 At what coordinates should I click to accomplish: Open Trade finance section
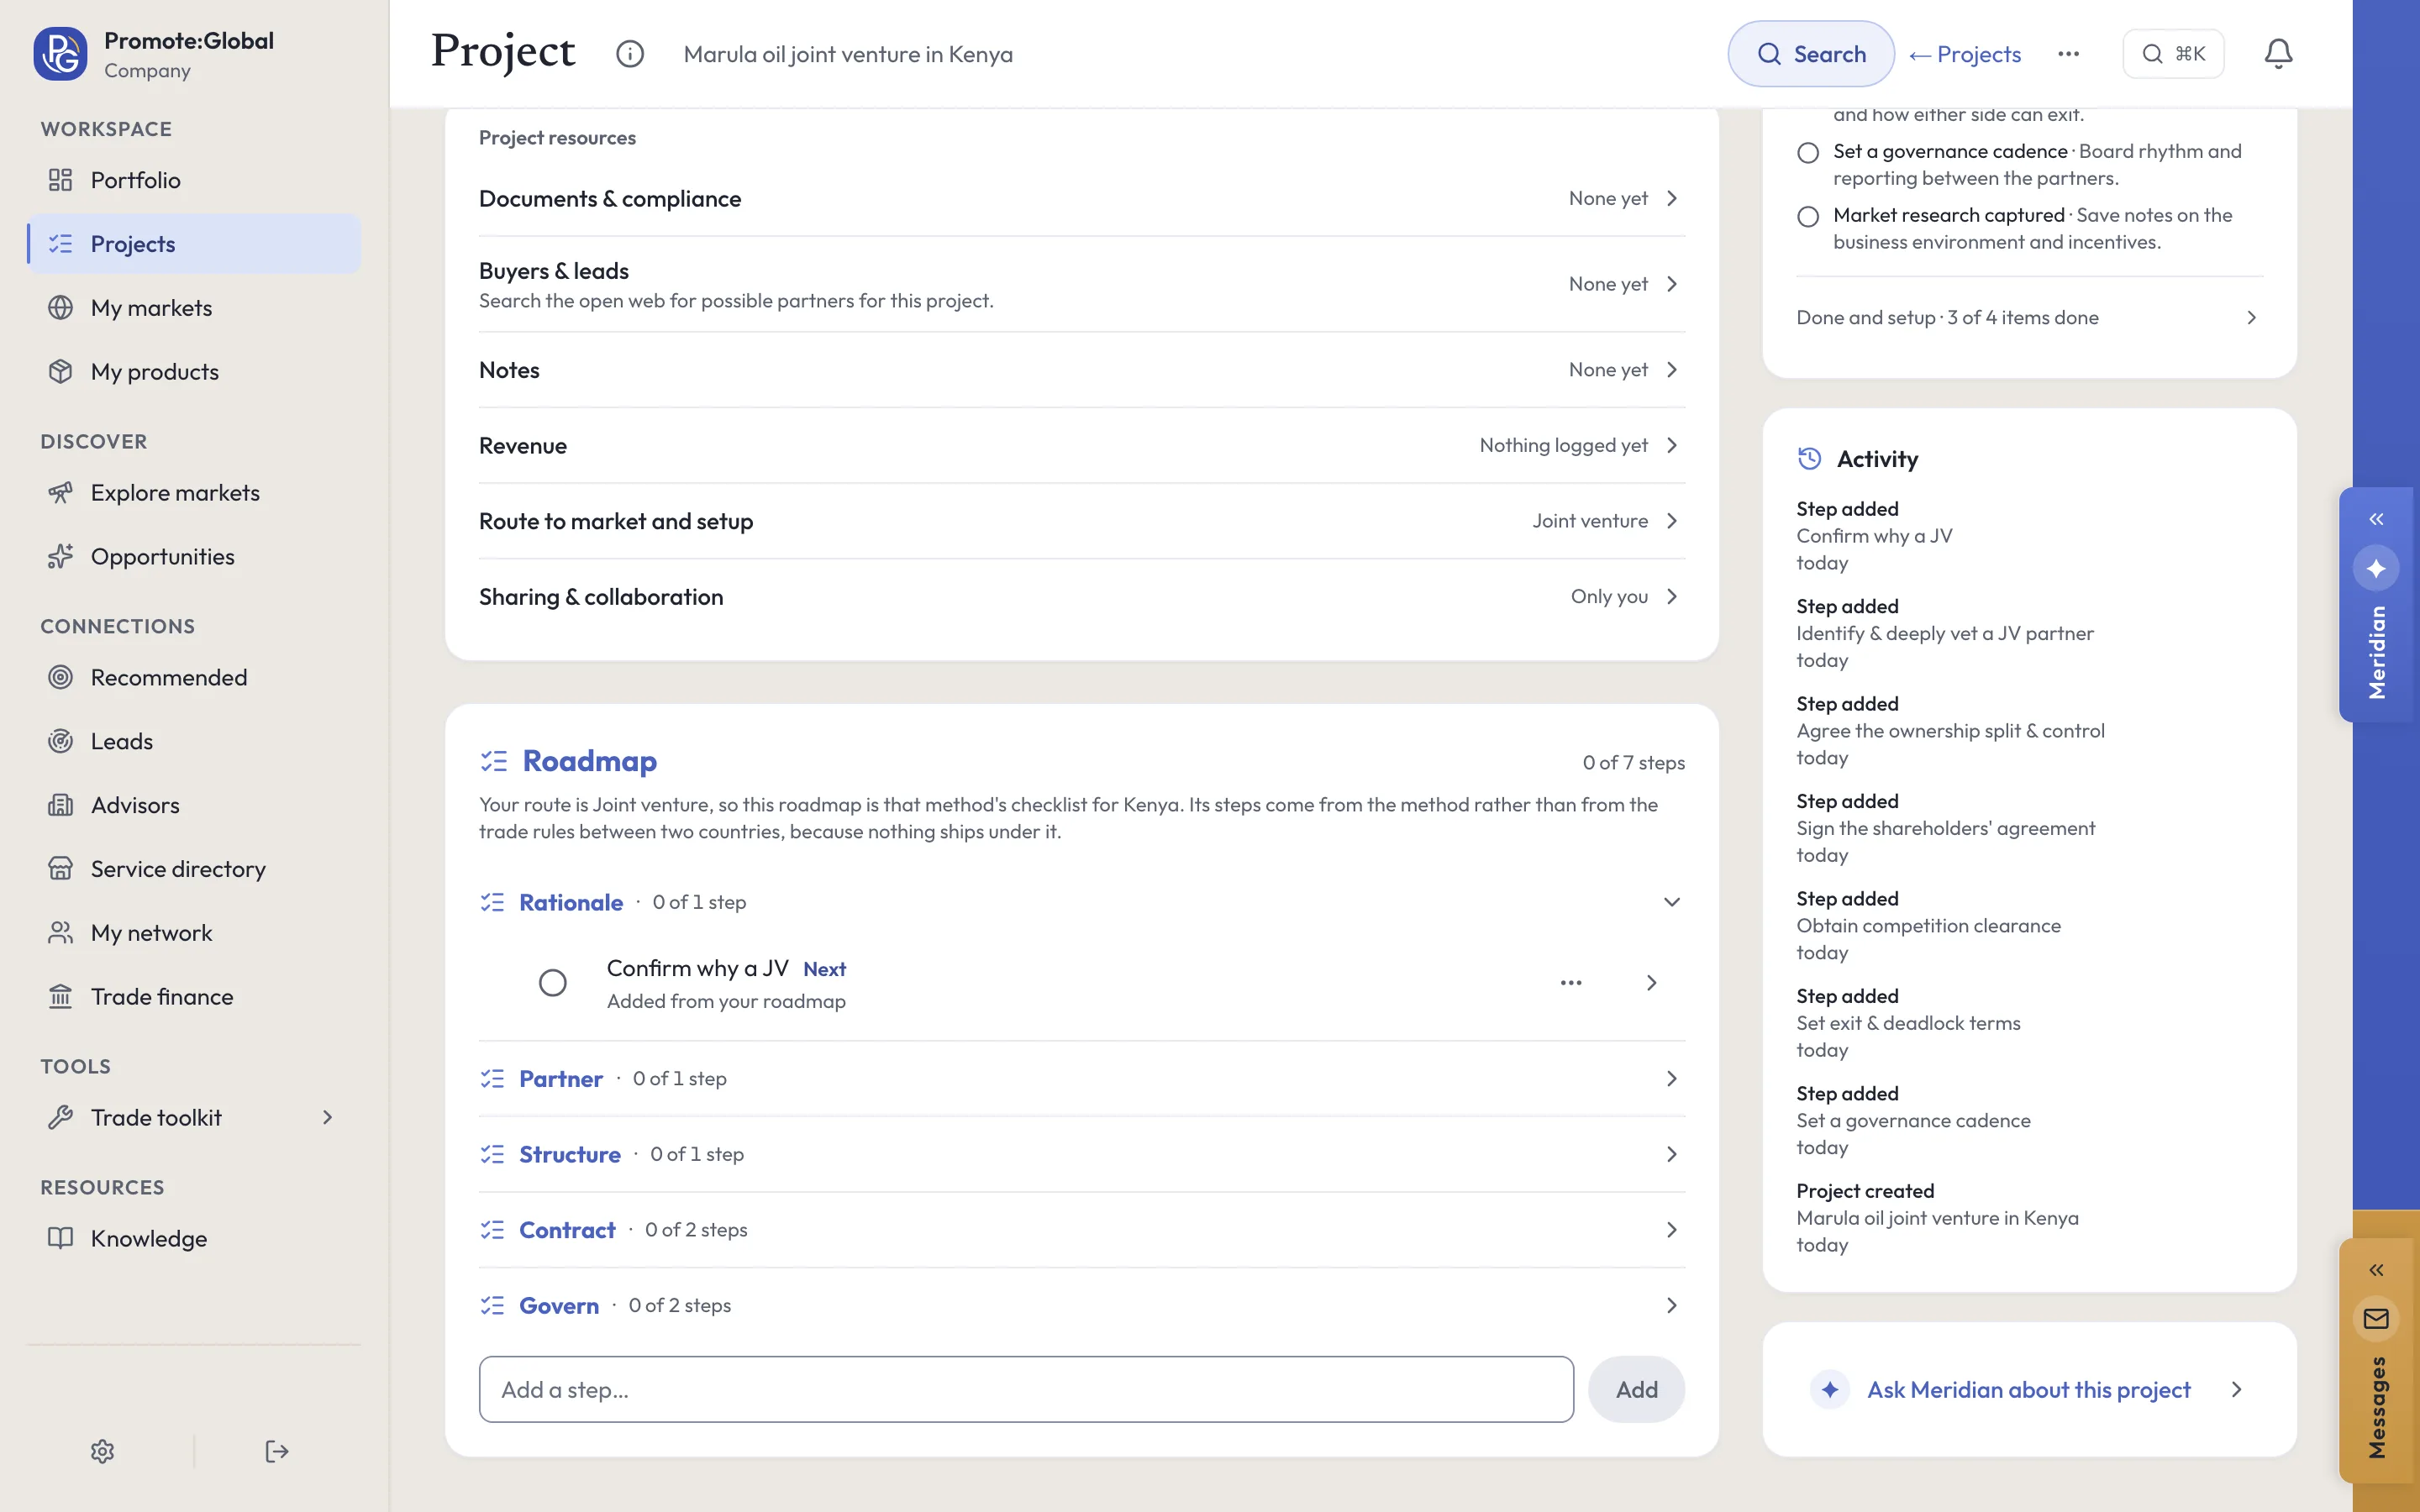pyautogui.click(x=193, y=996)
